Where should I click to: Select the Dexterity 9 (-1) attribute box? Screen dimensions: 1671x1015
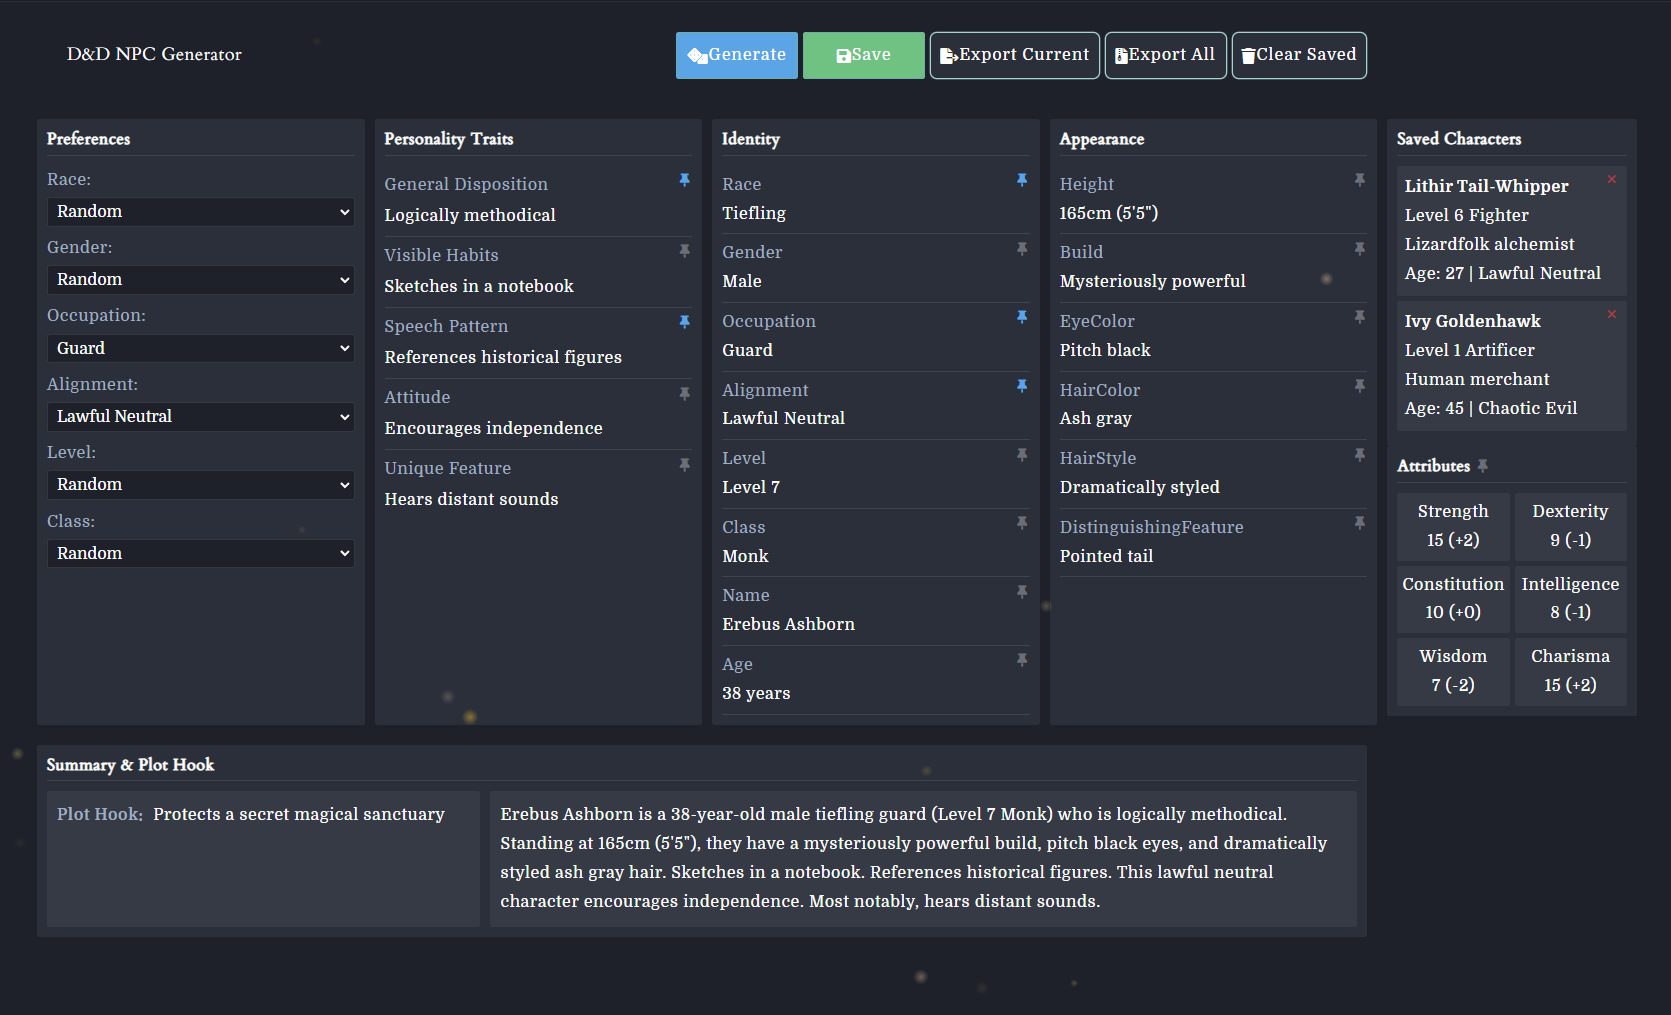pos(1570,526)
